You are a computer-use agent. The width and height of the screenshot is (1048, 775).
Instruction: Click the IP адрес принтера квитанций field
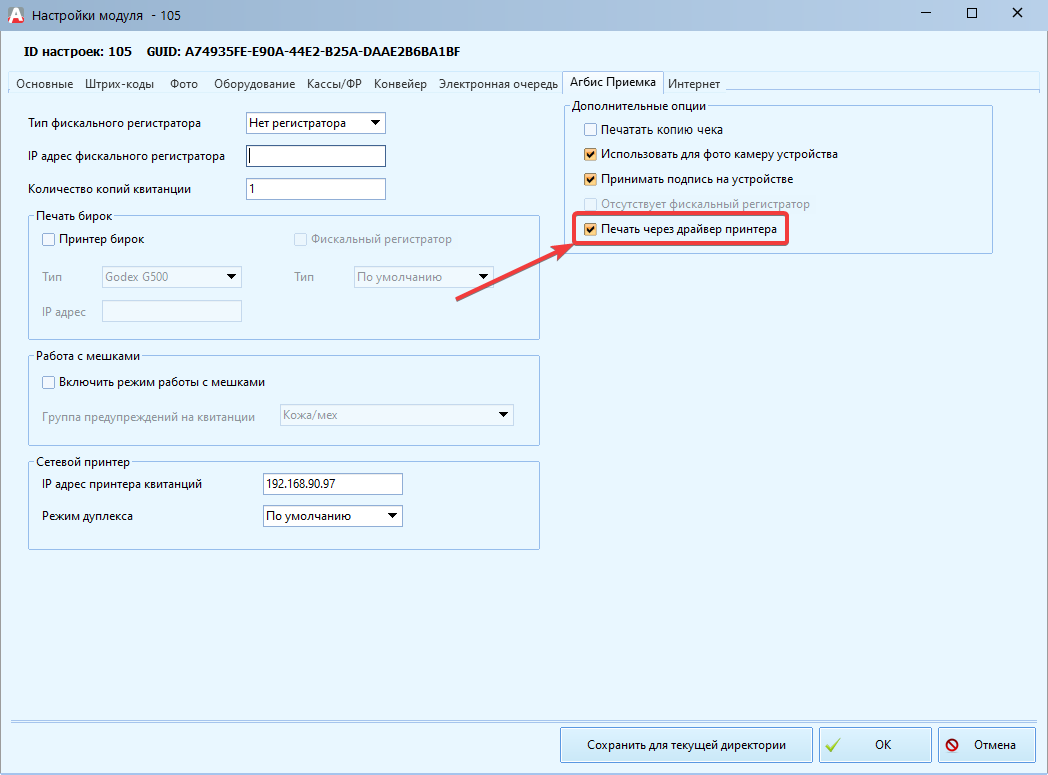point(333,484)
